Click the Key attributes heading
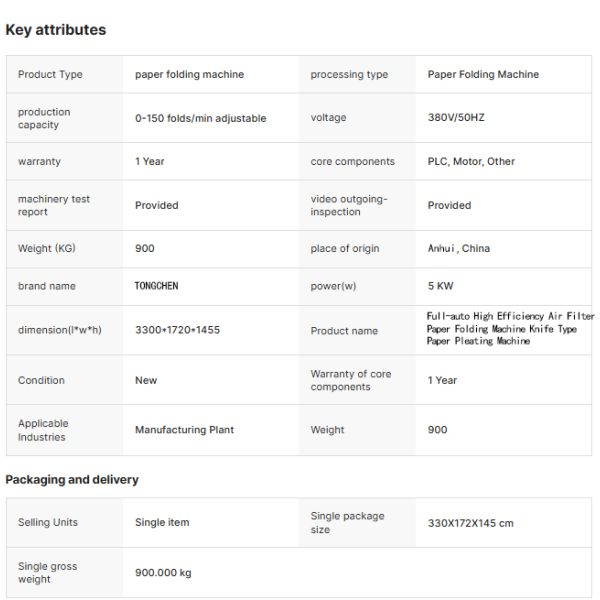This screenshot has width=600, height=600. coord(56,30)
